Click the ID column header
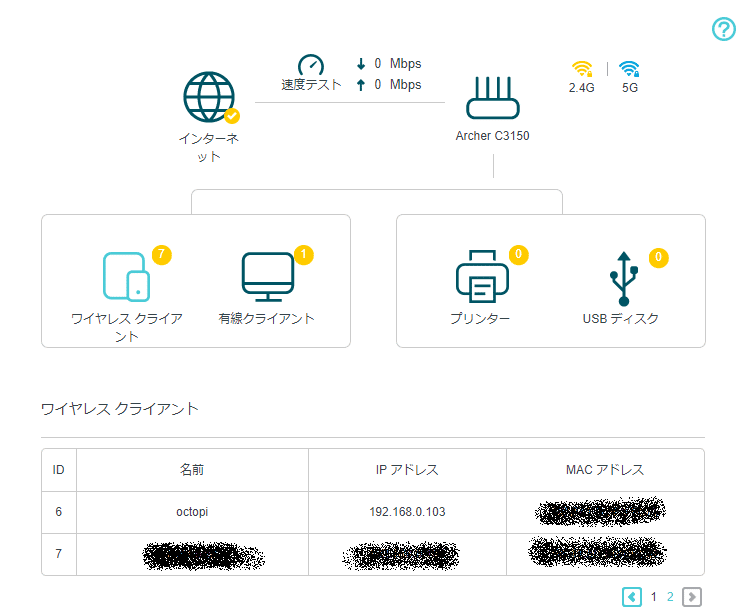744x608 pixels. [x=58, y=470]
